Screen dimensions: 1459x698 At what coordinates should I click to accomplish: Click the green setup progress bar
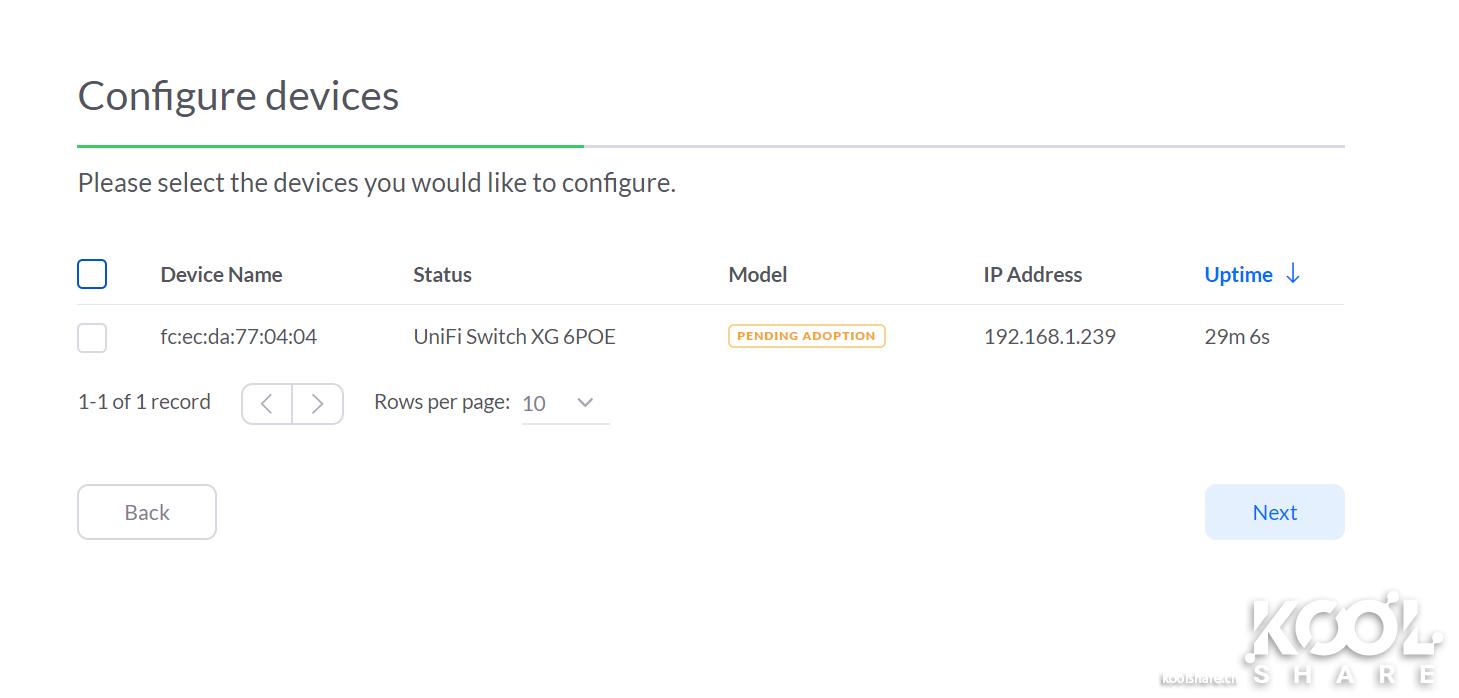click(330, 146)
